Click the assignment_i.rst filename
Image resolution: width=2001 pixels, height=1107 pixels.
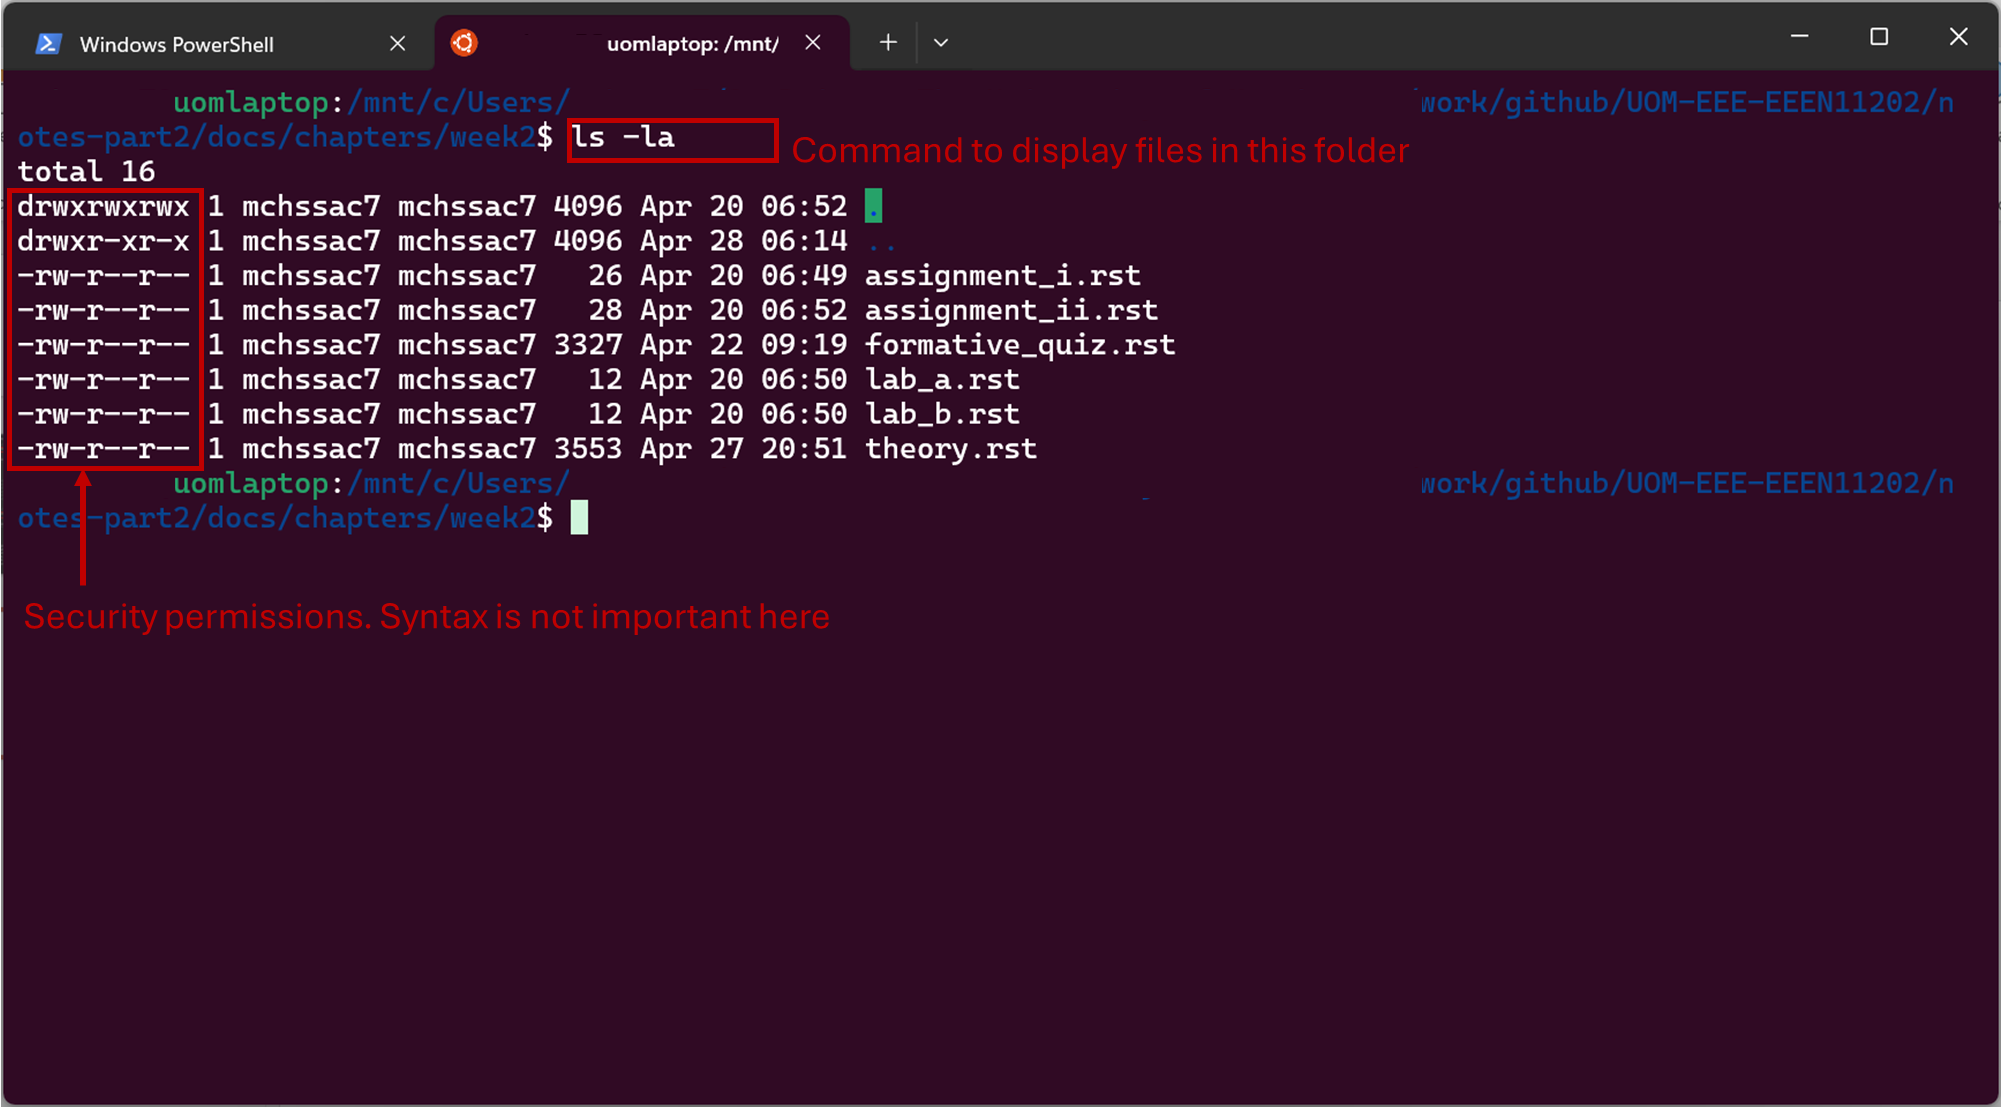coord(1002,276)
